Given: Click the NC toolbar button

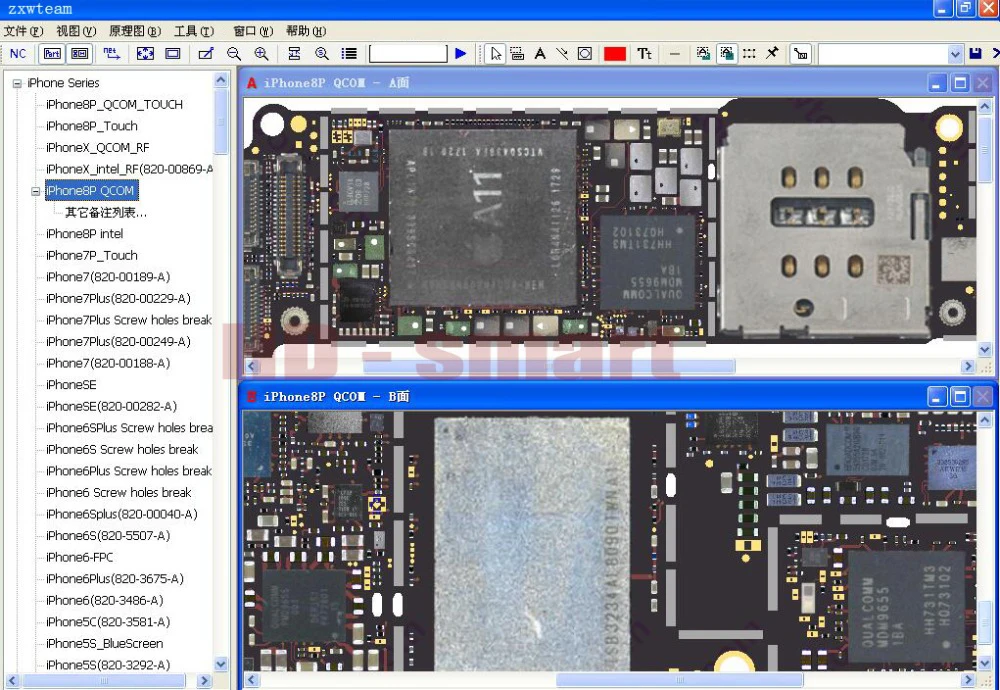Looking at the screenshot, I should pos(18,54).
